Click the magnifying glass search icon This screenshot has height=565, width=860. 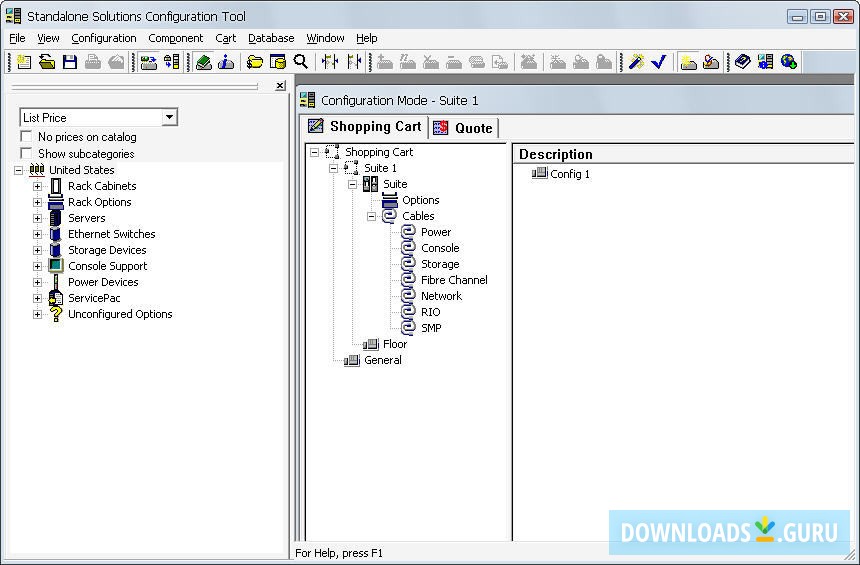tap(301, 62)
